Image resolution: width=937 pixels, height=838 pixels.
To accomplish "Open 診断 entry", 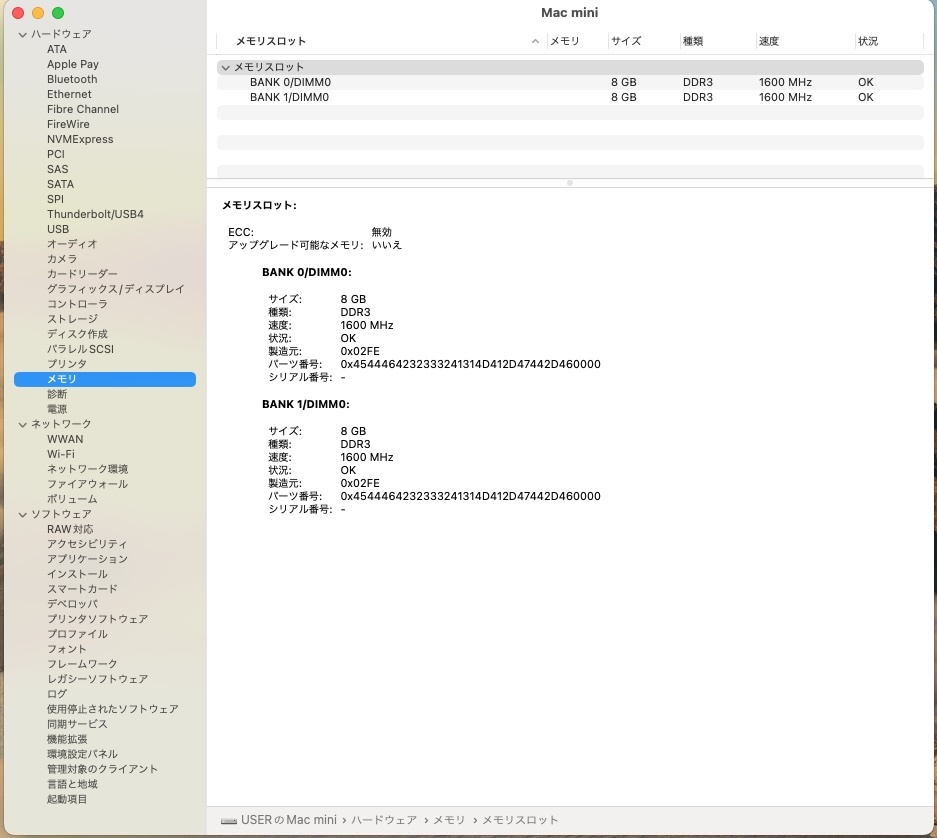I will coord(57,394).
